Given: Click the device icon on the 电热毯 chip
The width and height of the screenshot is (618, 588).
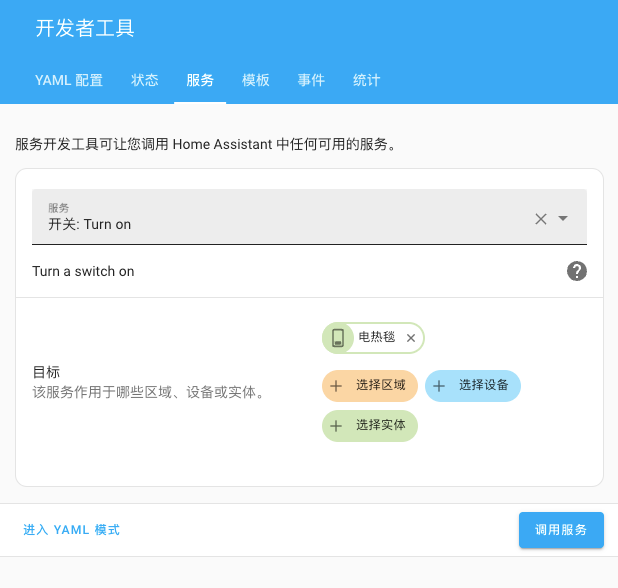Looking at the screenshot, I should tap(338, 338).
